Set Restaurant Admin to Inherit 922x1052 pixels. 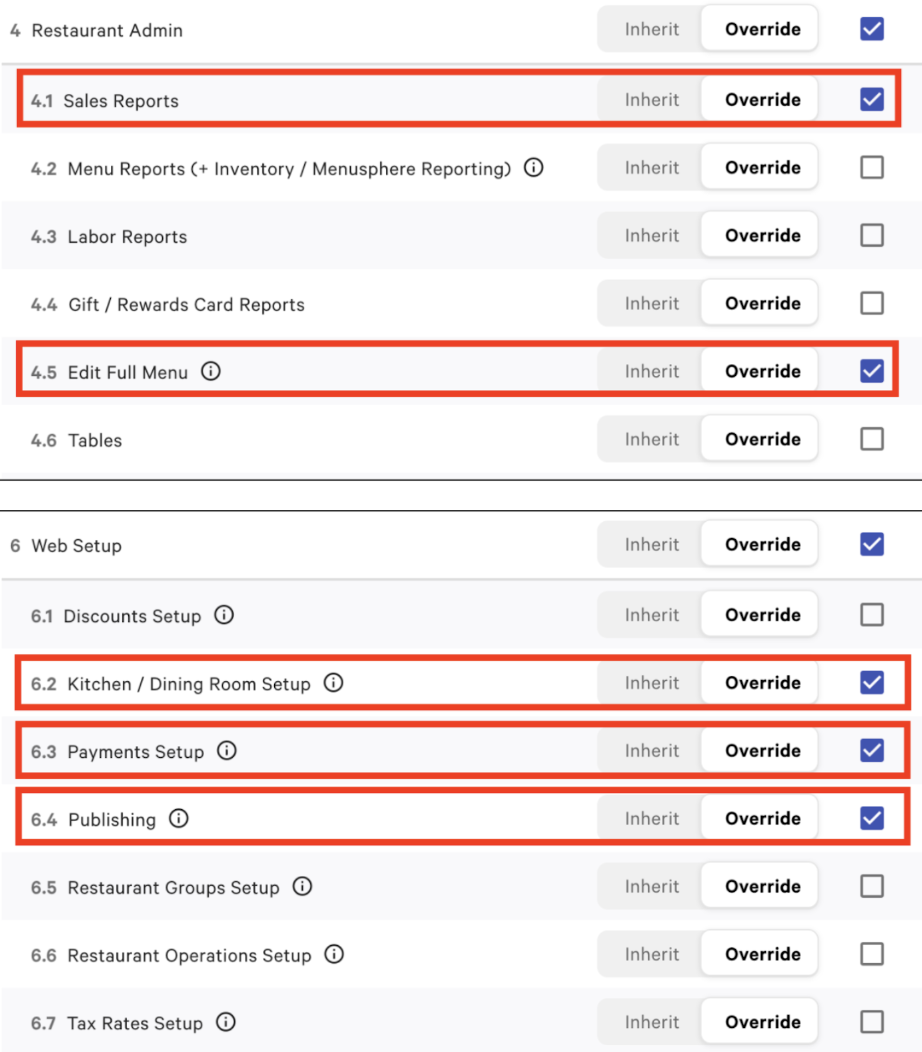[652, 29]
